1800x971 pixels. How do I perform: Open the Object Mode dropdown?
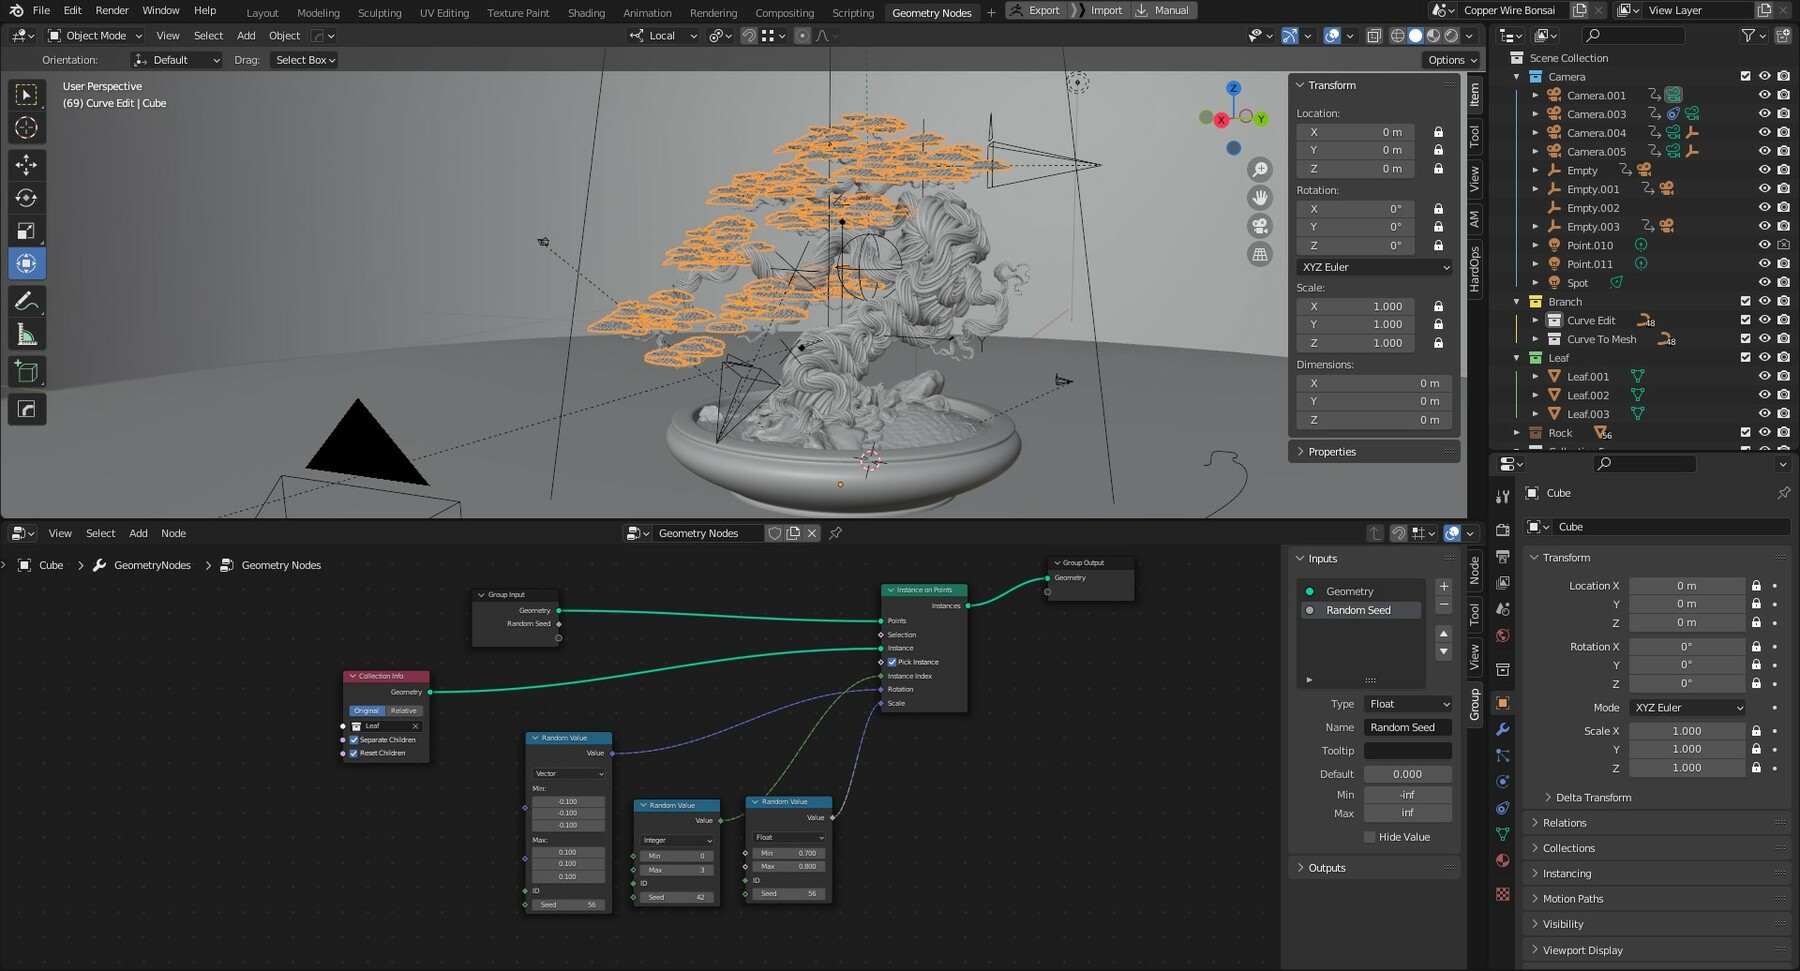(93, 35)
